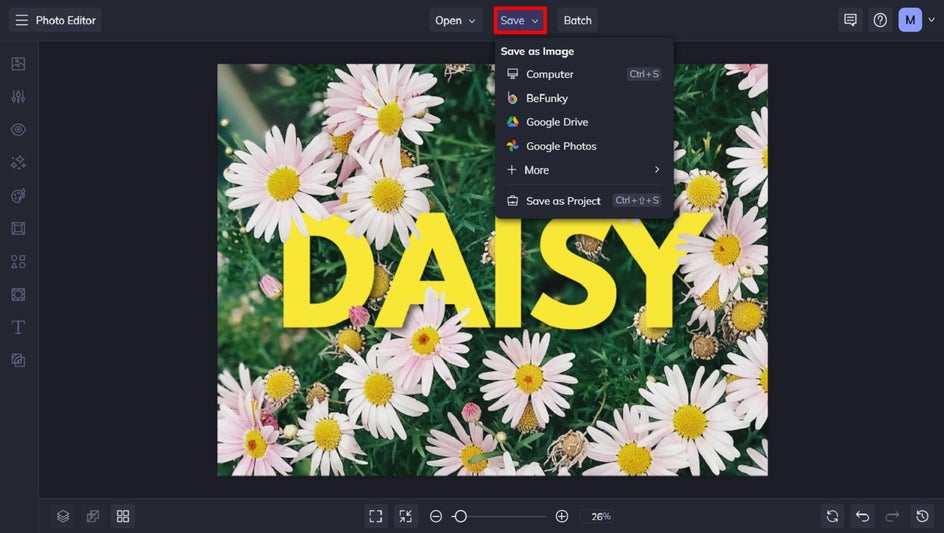Click the redo arrow icon
This screenshot has width=944, height=533.
click(892, 516)
